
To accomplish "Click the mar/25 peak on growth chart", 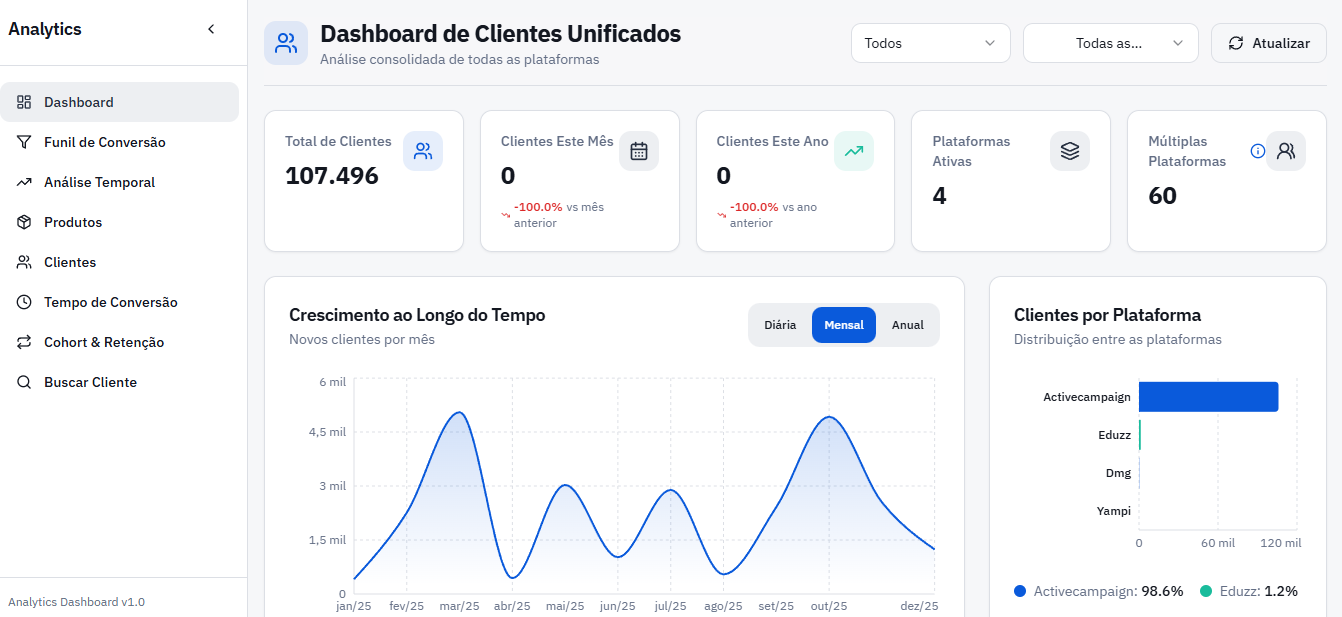I will click(459, 413).
